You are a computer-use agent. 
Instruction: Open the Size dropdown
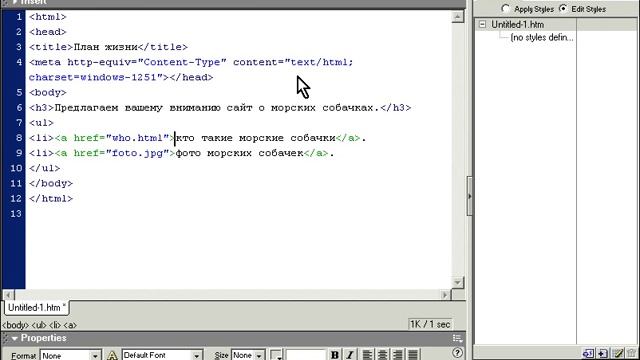pyautogui.click(x=259, y=355)
